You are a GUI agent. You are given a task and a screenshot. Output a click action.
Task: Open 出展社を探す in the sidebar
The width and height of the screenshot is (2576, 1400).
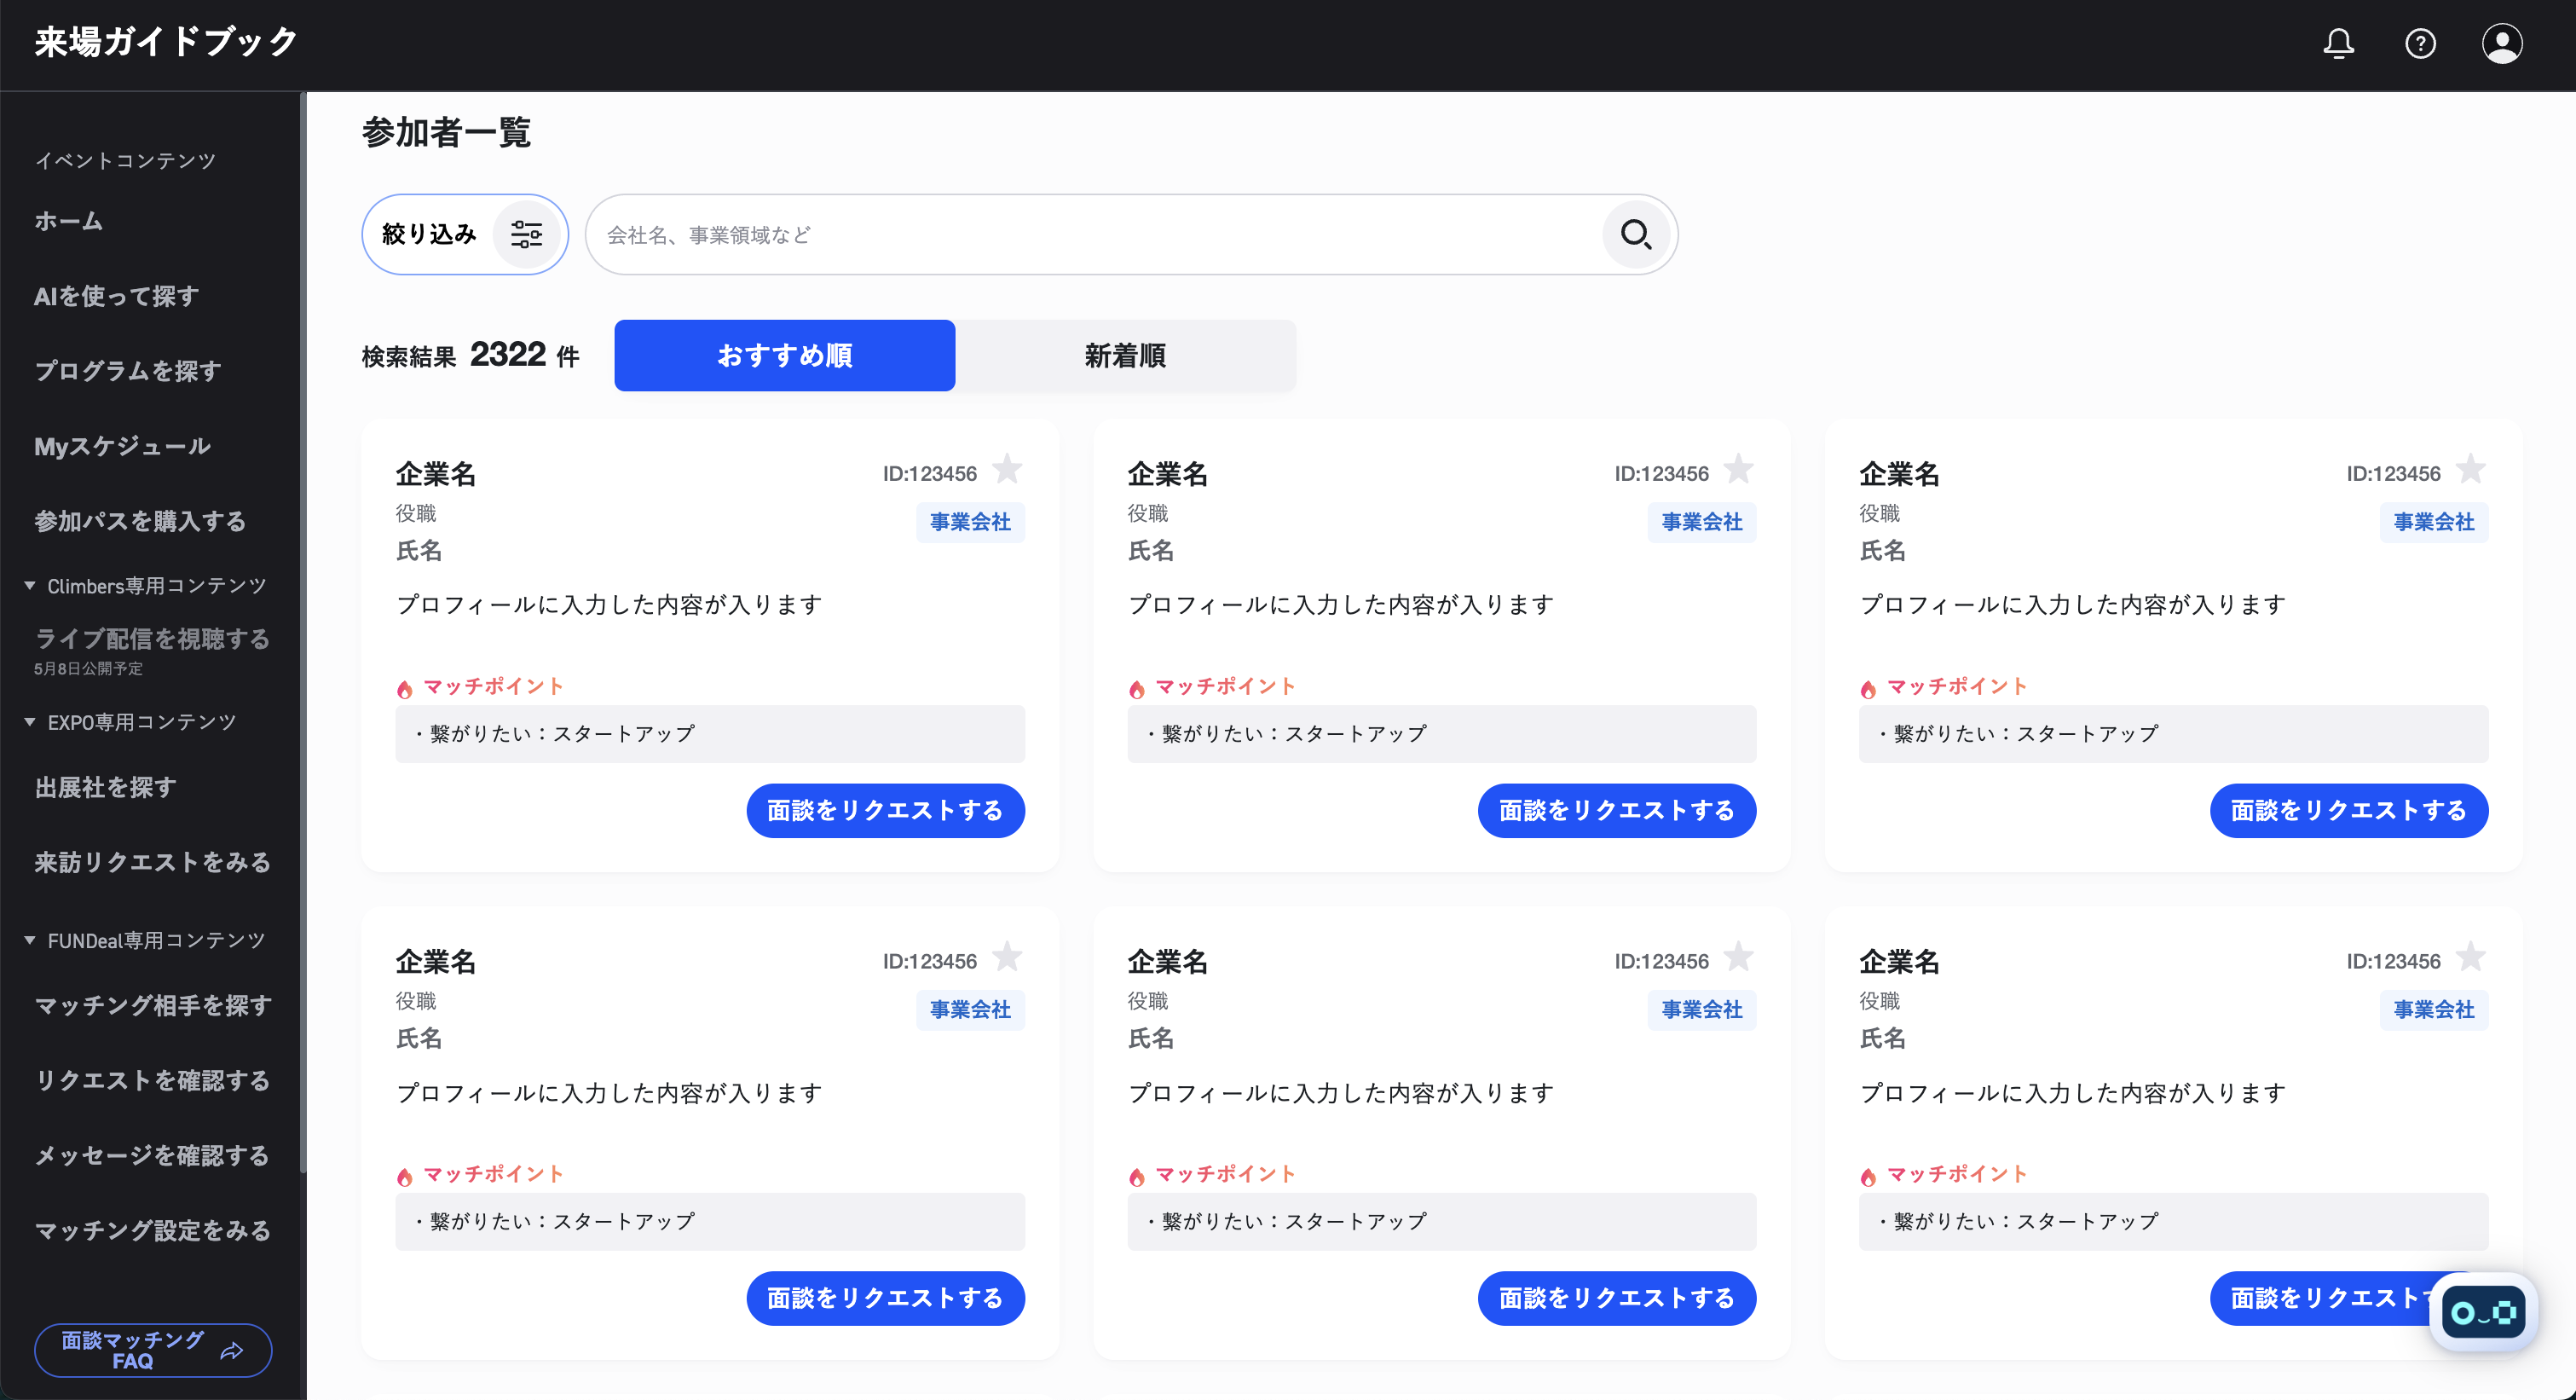(x=105, y=788)
